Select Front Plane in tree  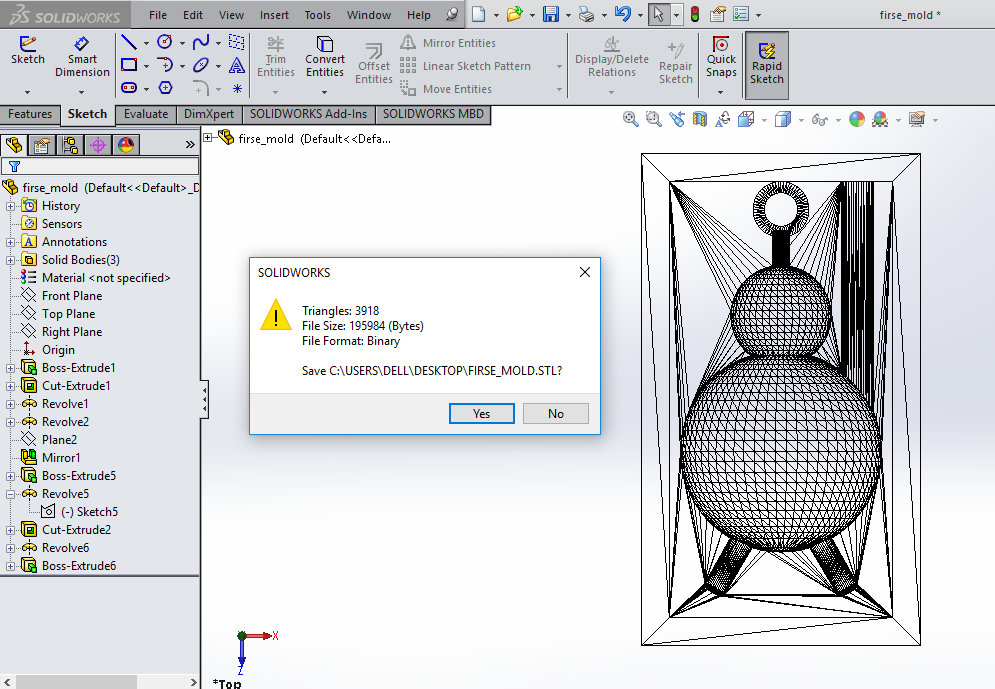click(x=72, y=296)
